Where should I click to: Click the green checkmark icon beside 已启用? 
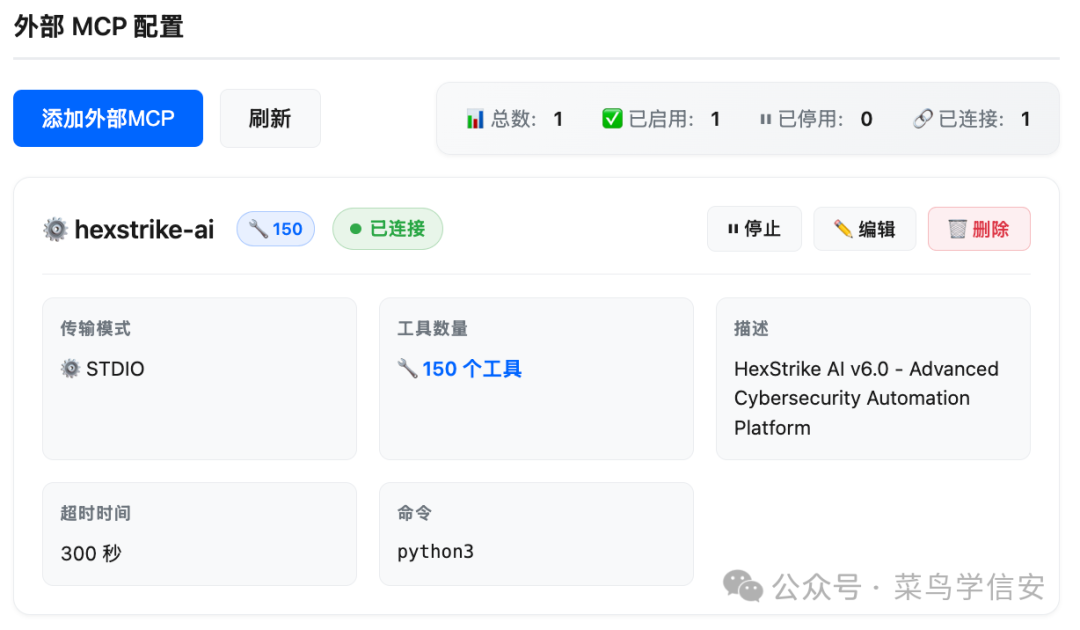[x=614, y=118]
